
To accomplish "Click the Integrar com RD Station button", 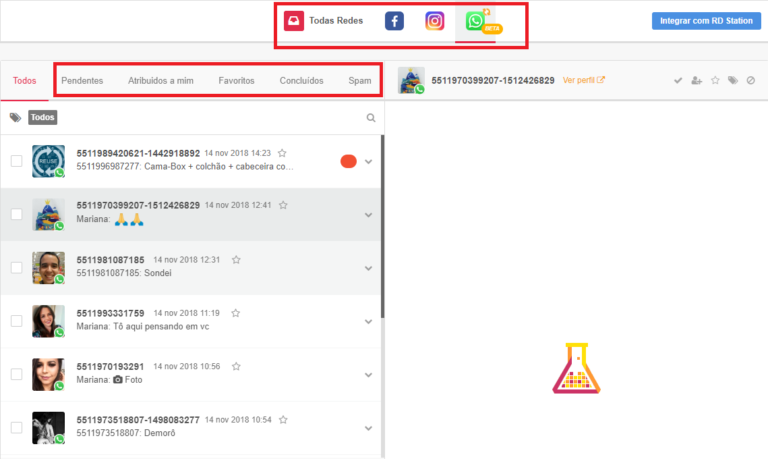I will coord(706,21).
